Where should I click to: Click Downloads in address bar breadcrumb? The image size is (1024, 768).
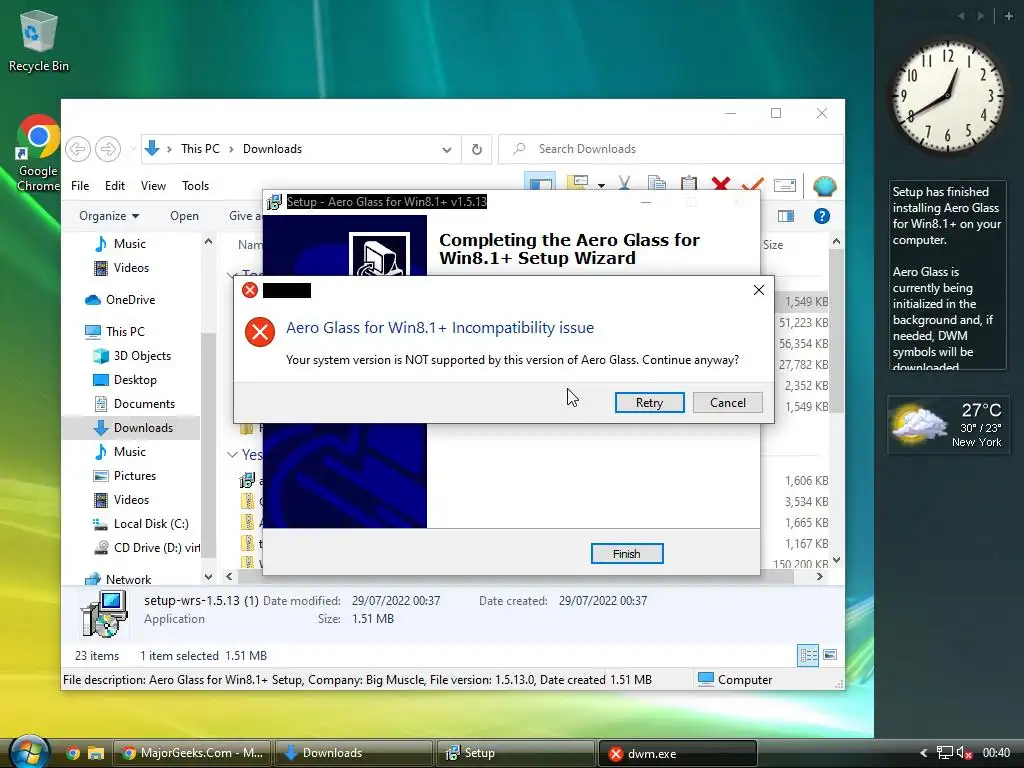[272, 149]
